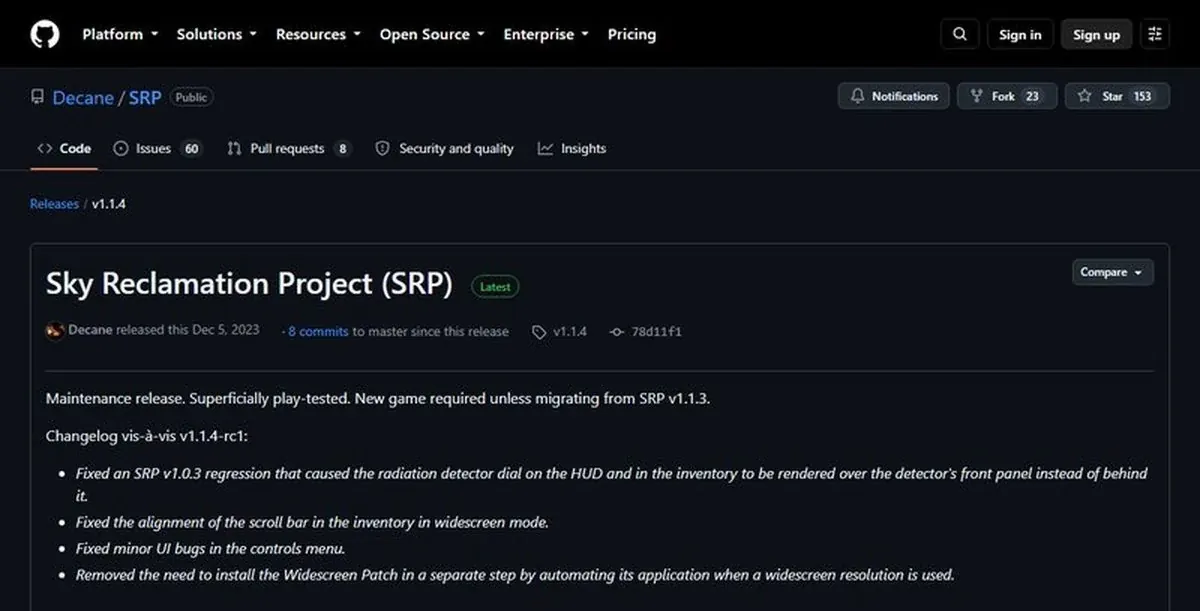Click the Issues tab icon
The image size is (1200, 611).
[x=121, y=148]
